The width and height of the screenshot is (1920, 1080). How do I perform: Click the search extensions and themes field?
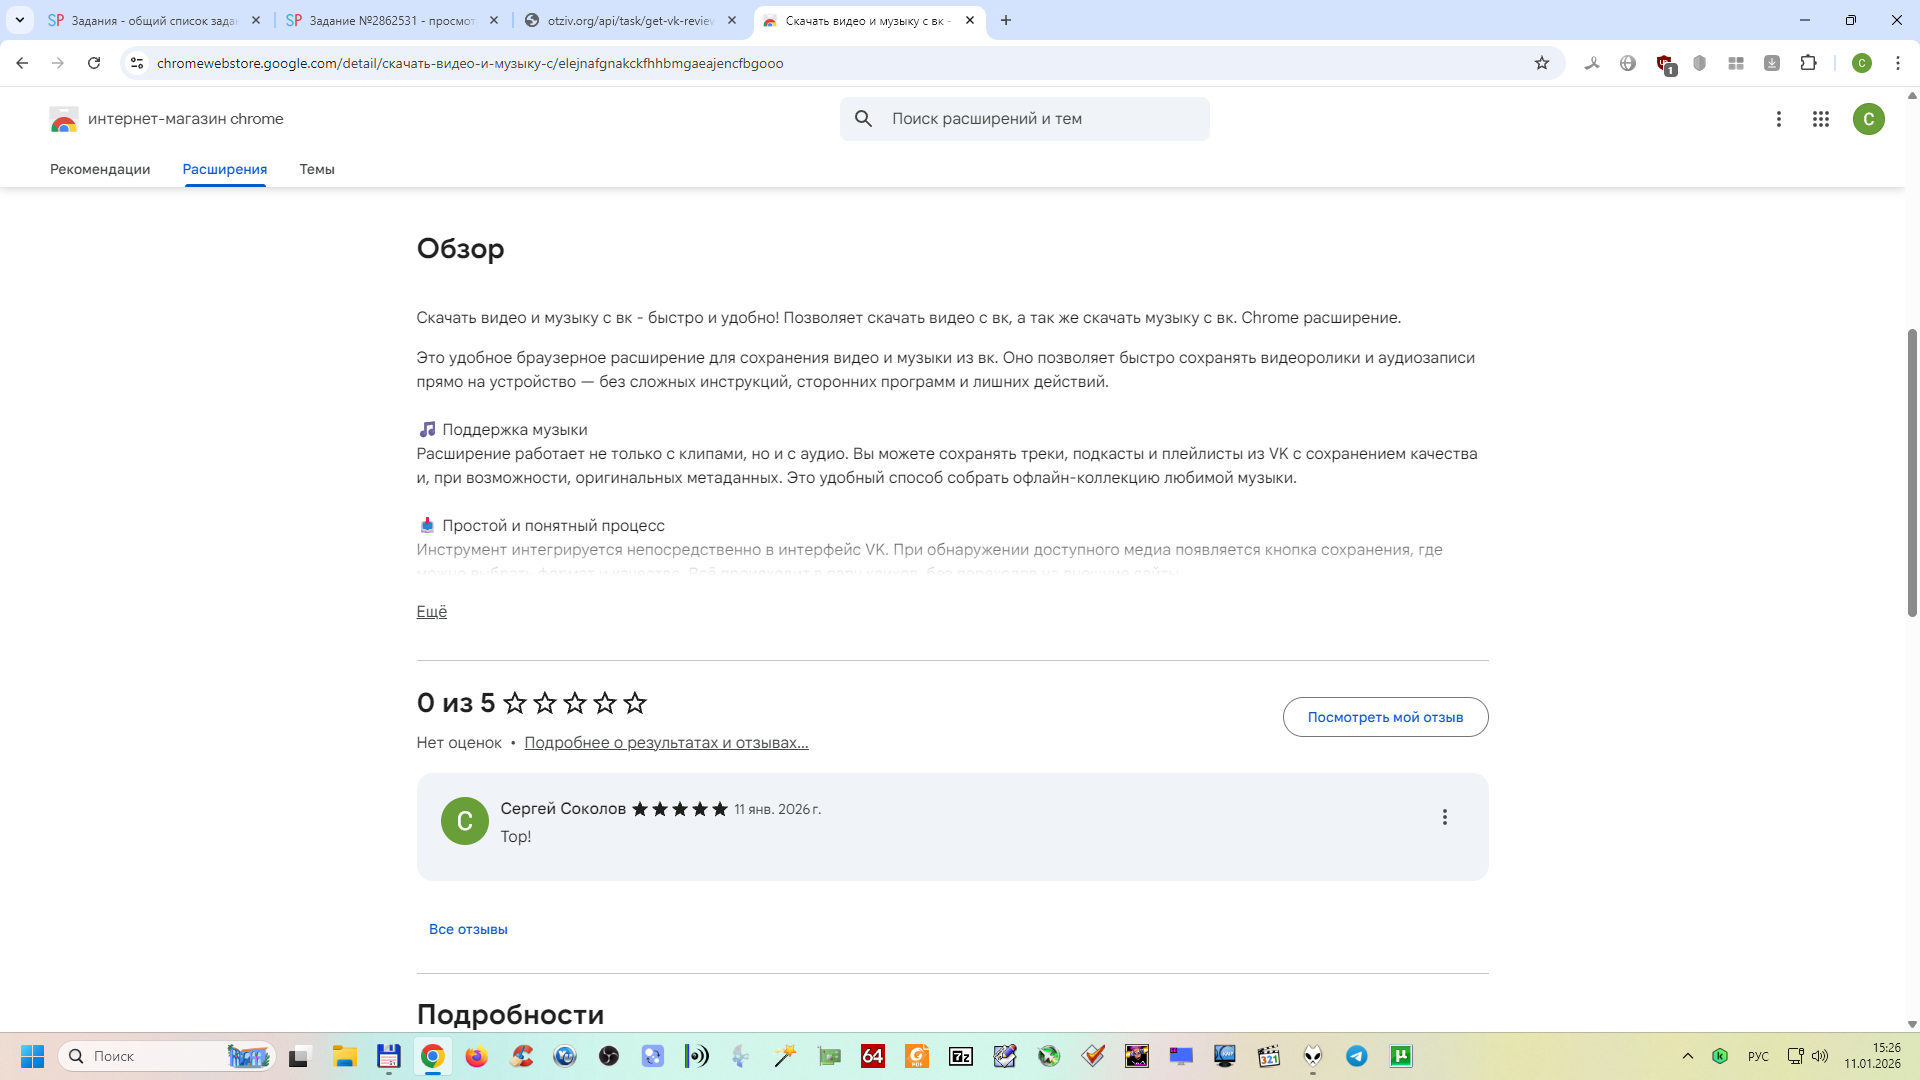click(1040, 119)
